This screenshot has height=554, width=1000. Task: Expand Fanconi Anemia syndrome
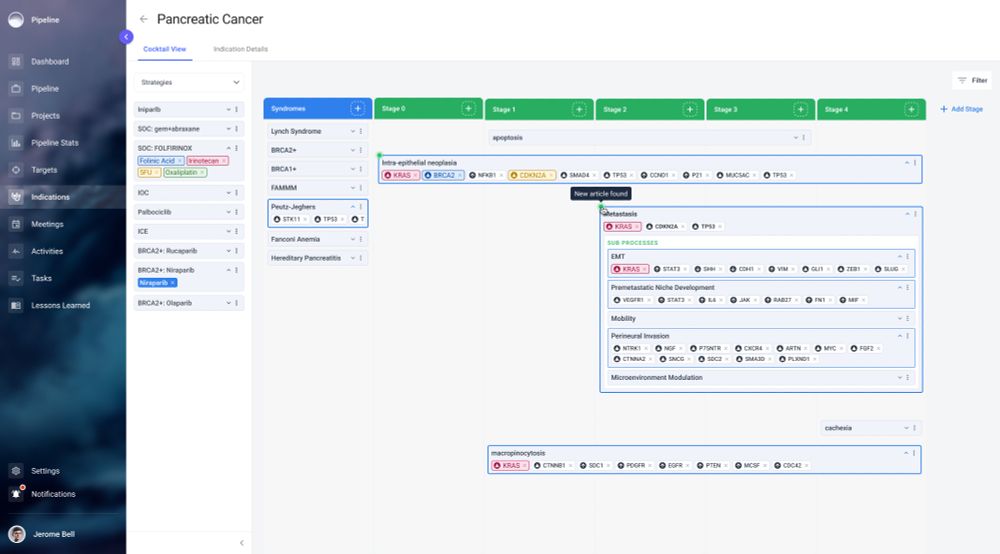[x=352, y=239]
